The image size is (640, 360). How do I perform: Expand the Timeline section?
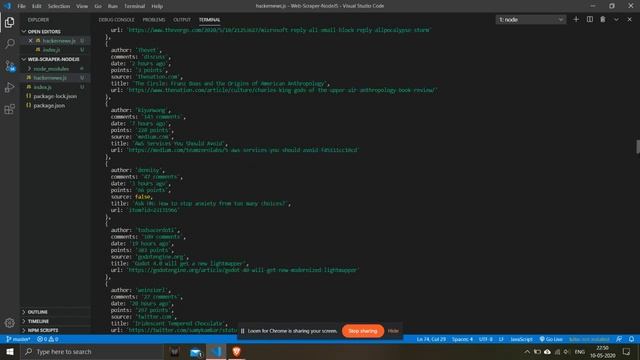pos(38,321)
